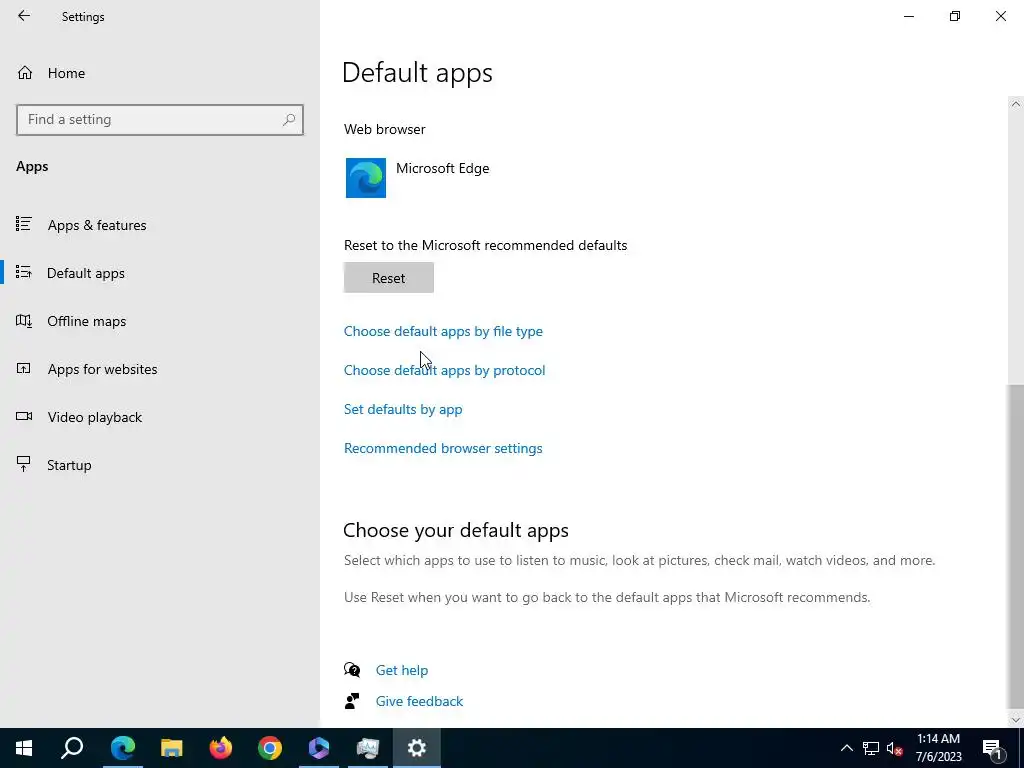Open the monitor app icon next to Settings
Viewport: 1024px width, 768px height.
[x=368, y=748]
